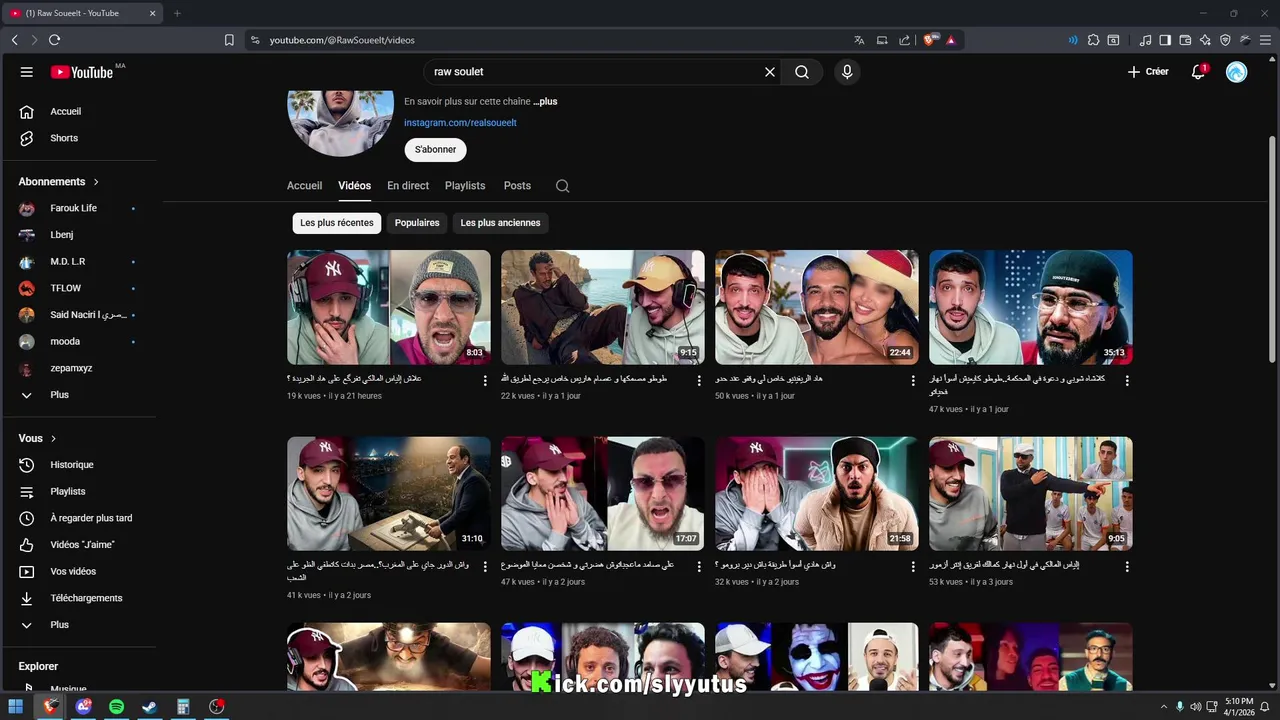Reload the page with refresh icon
This screenshot has height=720, width=1280.
pos(54,40)
